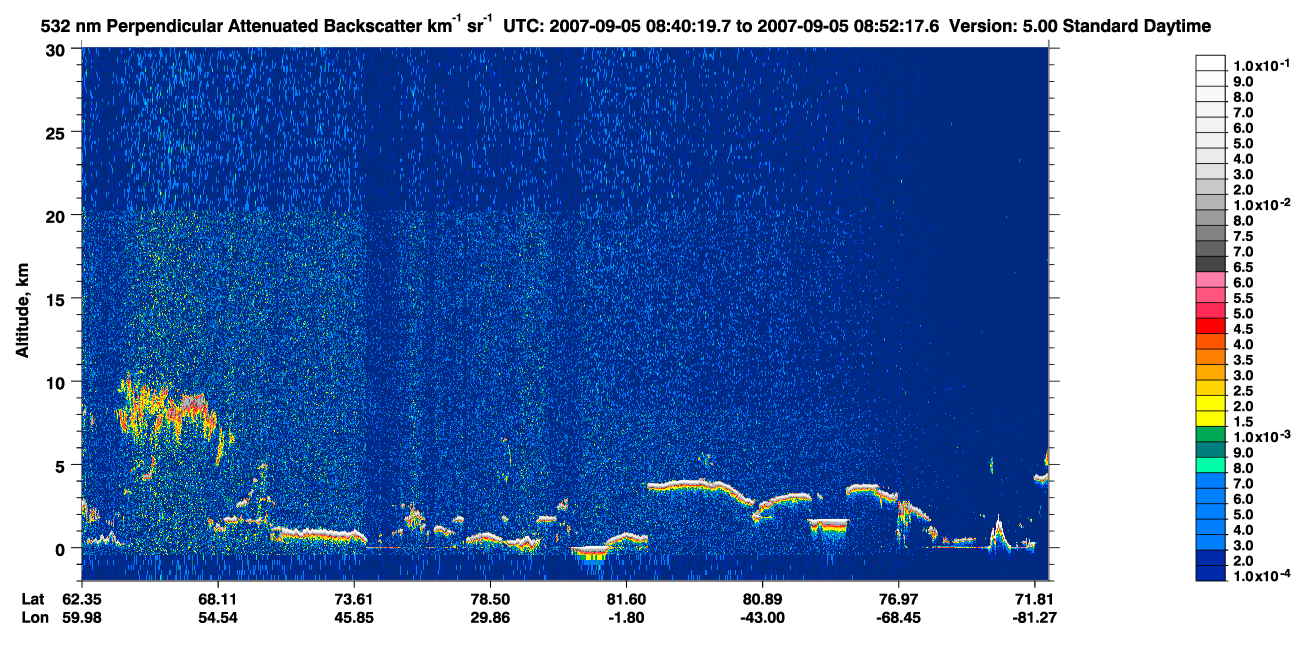Click the colorbar label 1.0x10-3
The image size is (1300, 667).
[1261, 437]
